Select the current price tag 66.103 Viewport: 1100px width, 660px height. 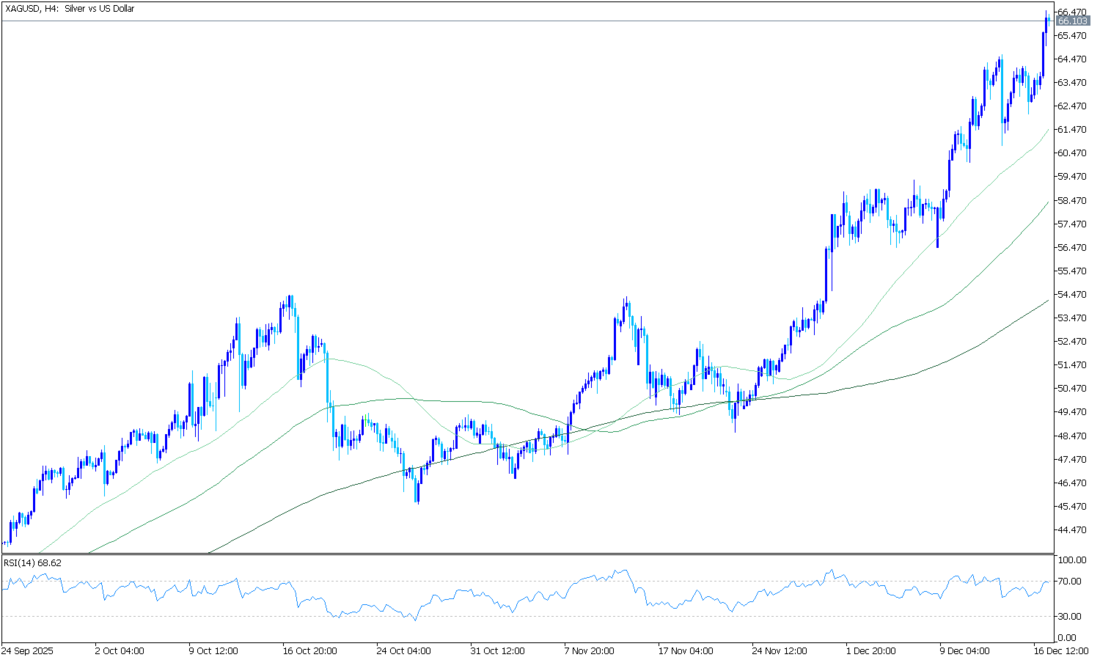[x=1072, y=21]
